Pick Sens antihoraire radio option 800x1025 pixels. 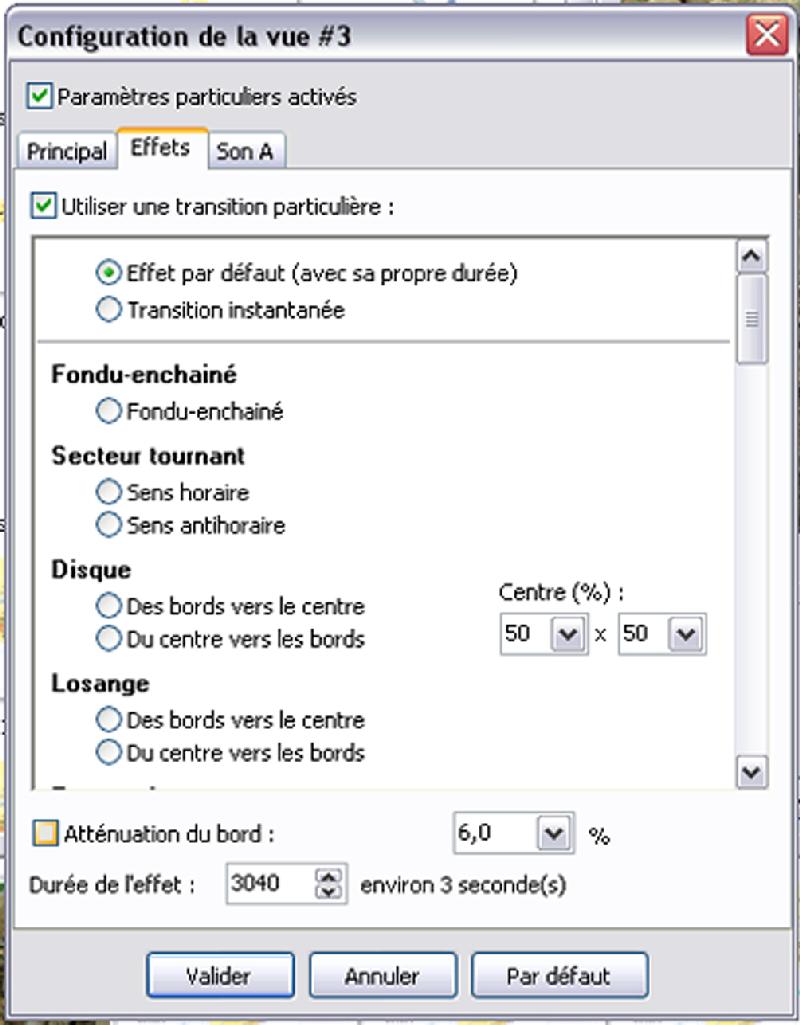tap(108, 524)
